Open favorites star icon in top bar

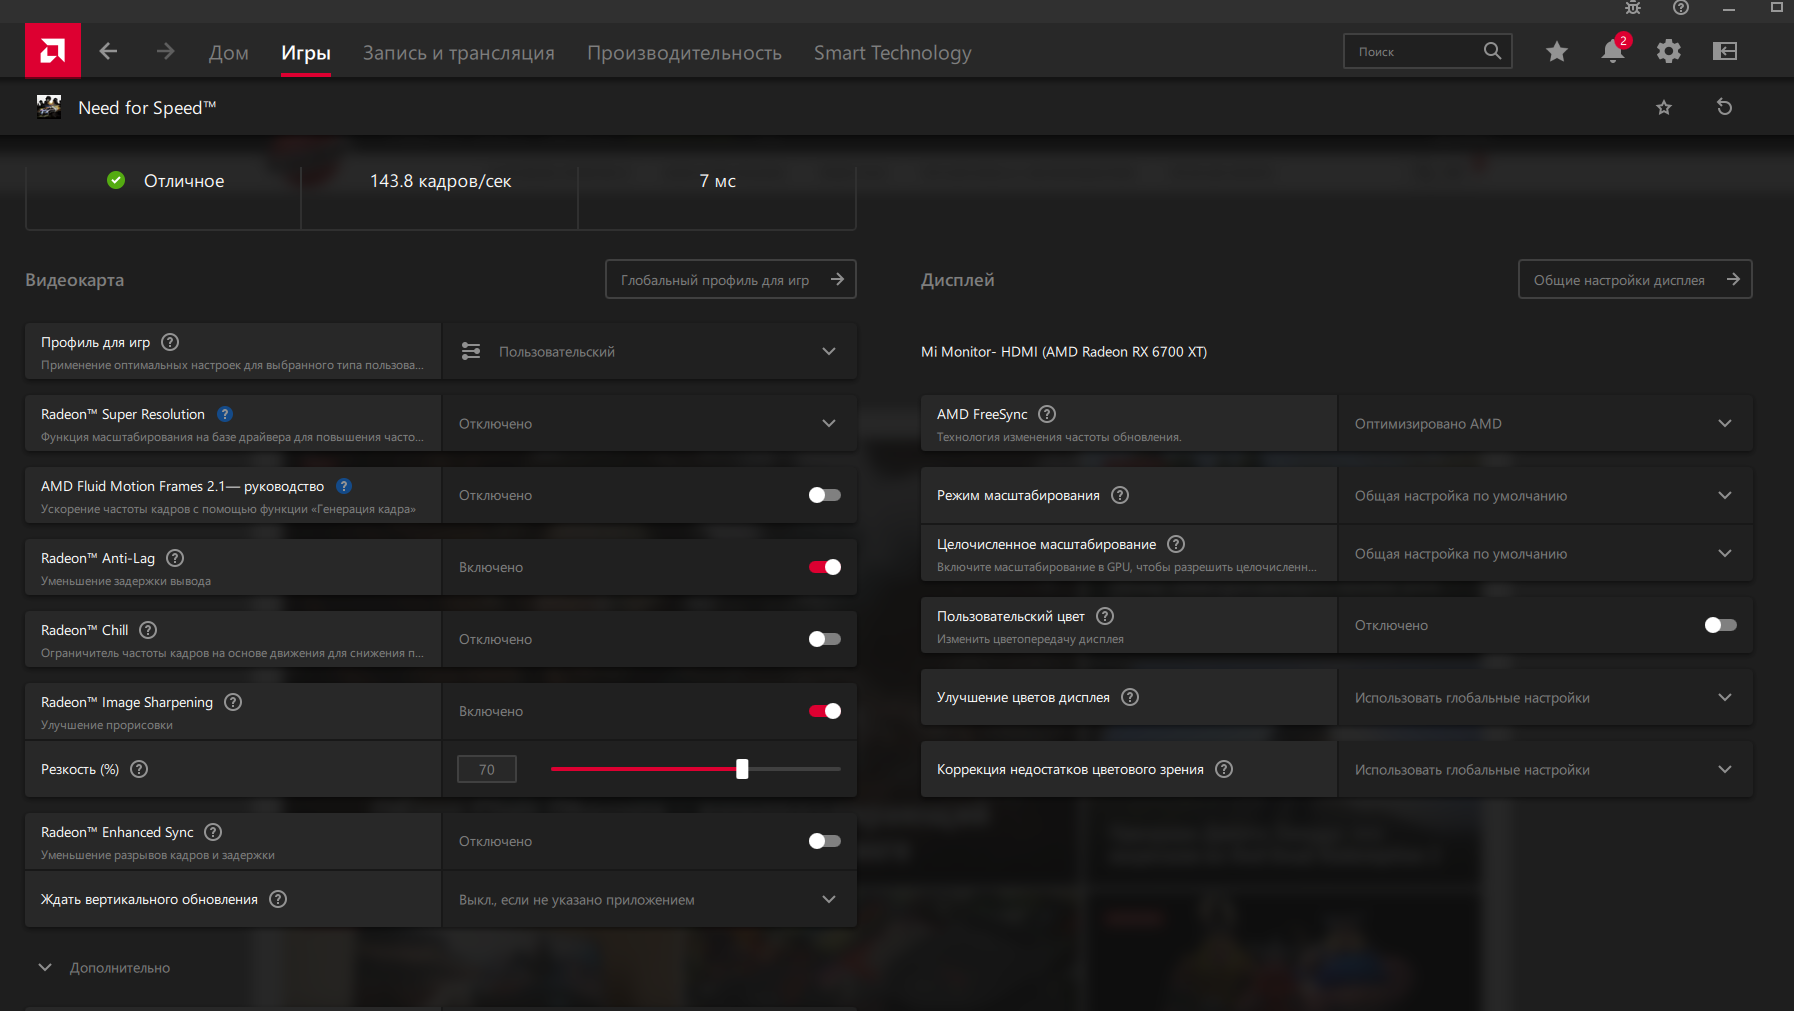1556,51
